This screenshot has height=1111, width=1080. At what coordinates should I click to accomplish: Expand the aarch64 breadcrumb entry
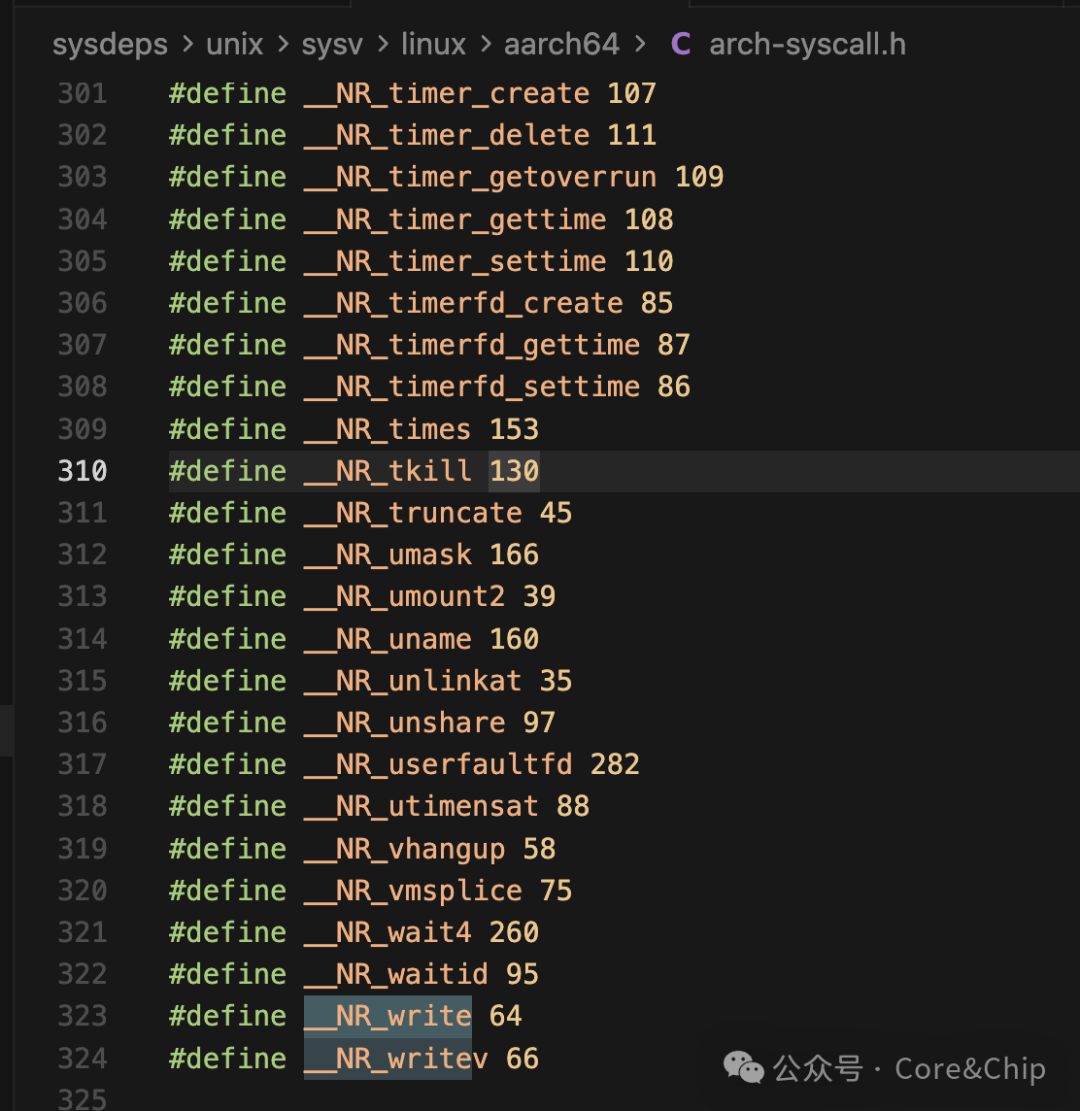561,44
